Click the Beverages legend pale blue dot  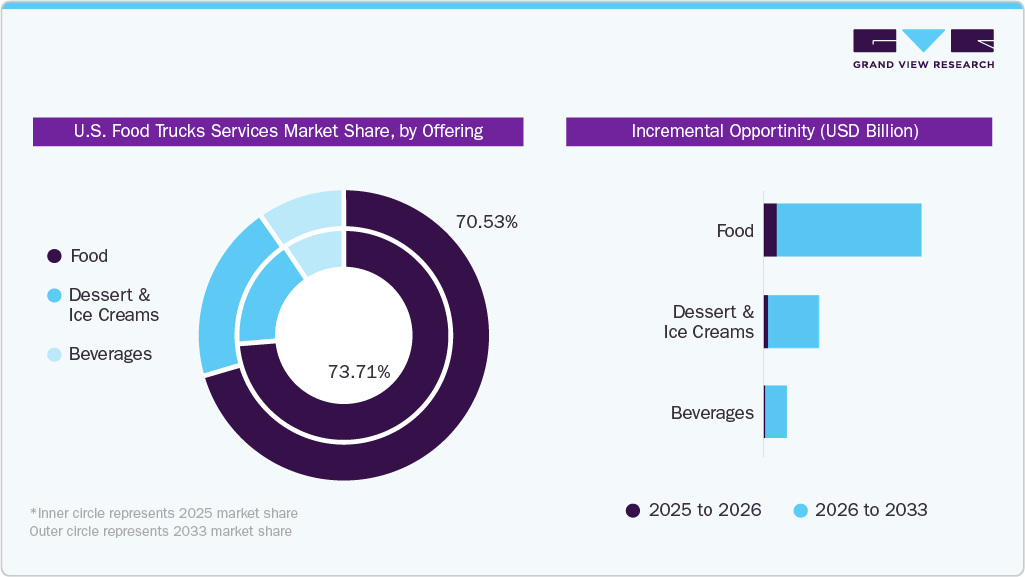54,354
